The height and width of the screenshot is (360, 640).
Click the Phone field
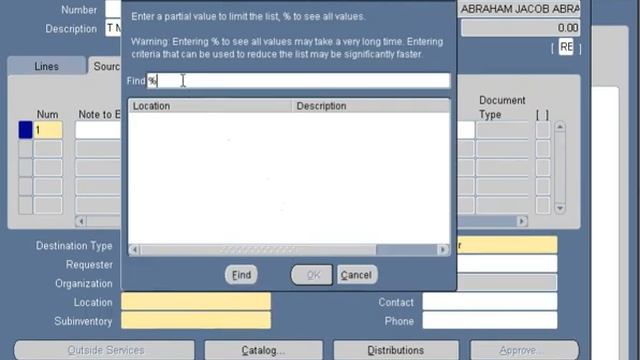click(490, 321)
